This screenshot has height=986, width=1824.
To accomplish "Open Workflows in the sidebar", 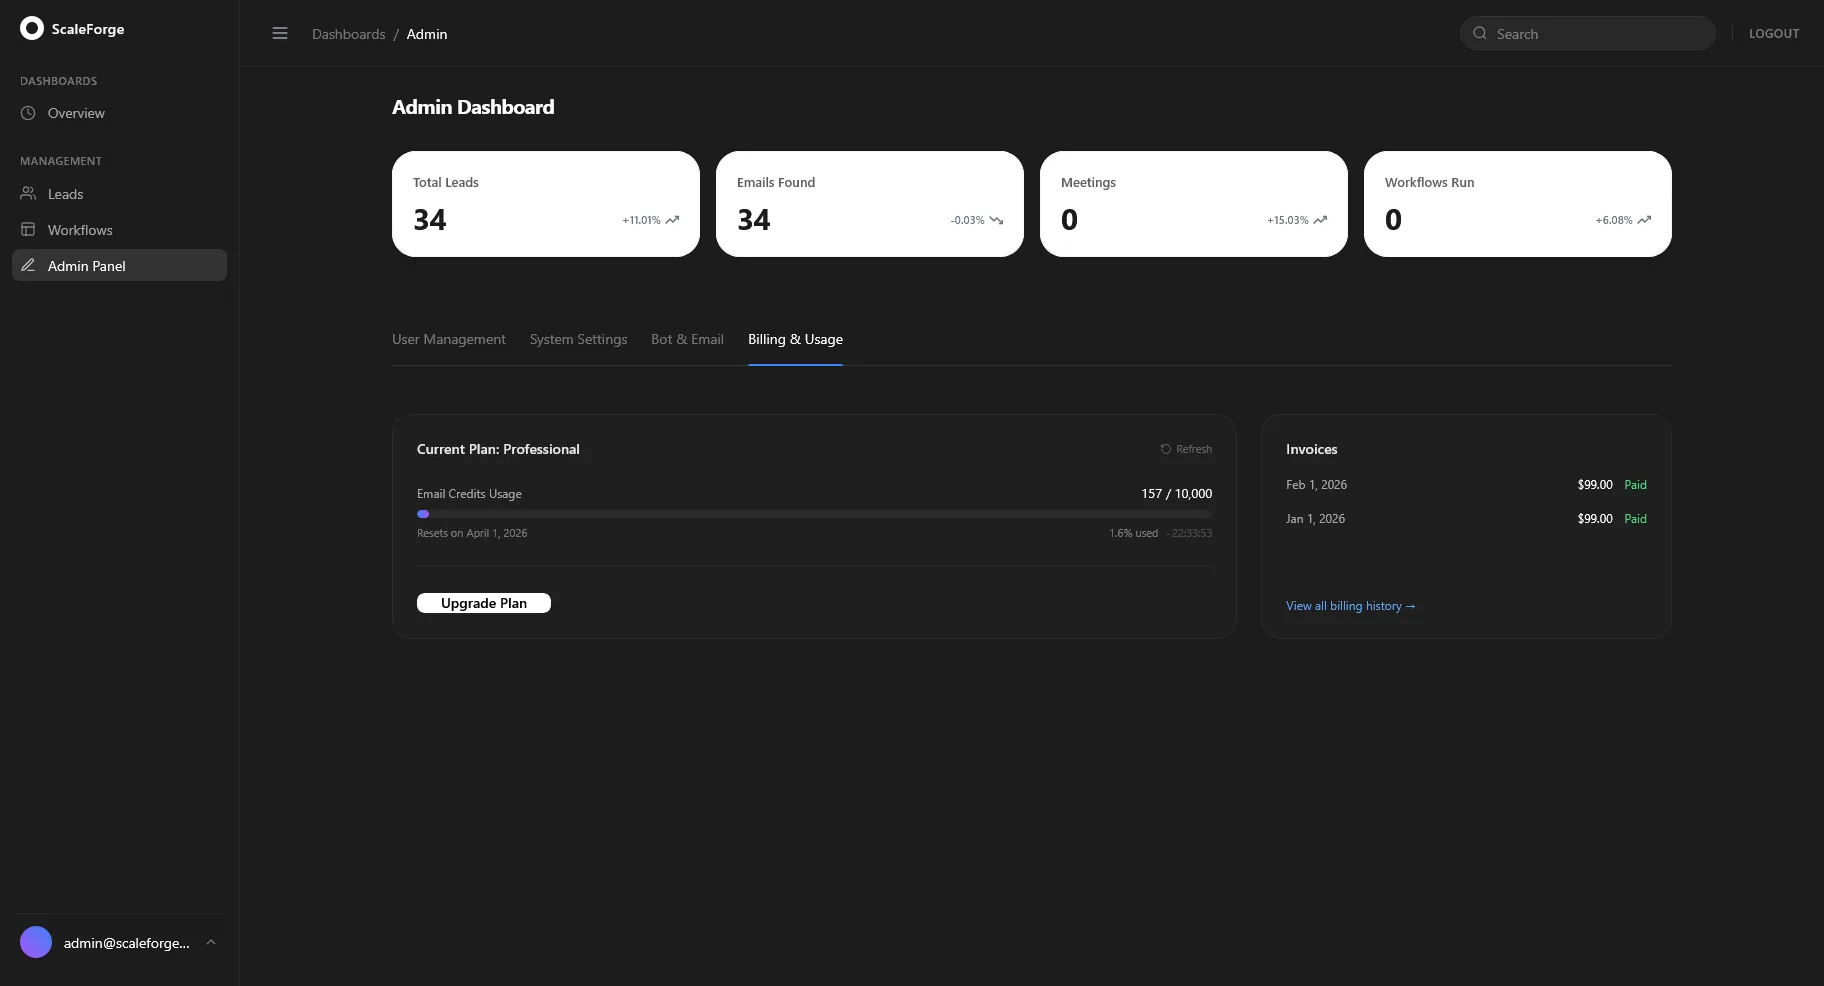I will (x=119, y=230).
